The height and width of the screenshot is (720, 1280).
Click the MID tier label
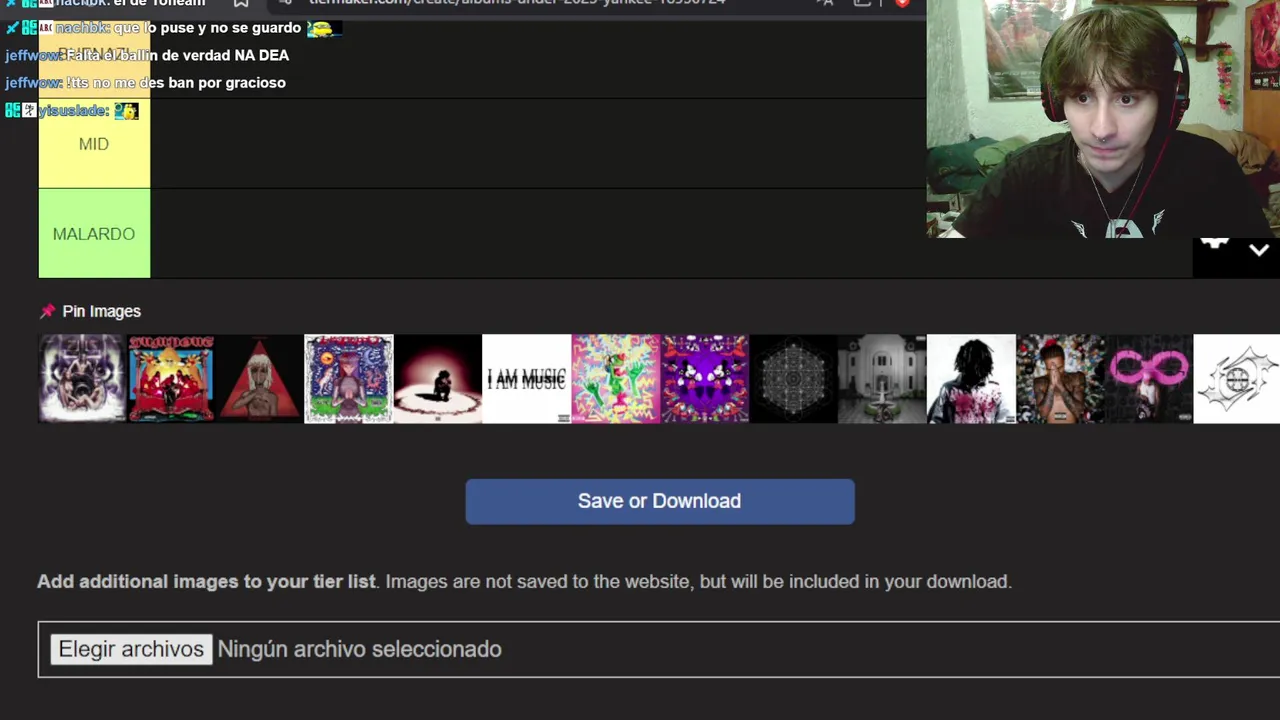94,144
